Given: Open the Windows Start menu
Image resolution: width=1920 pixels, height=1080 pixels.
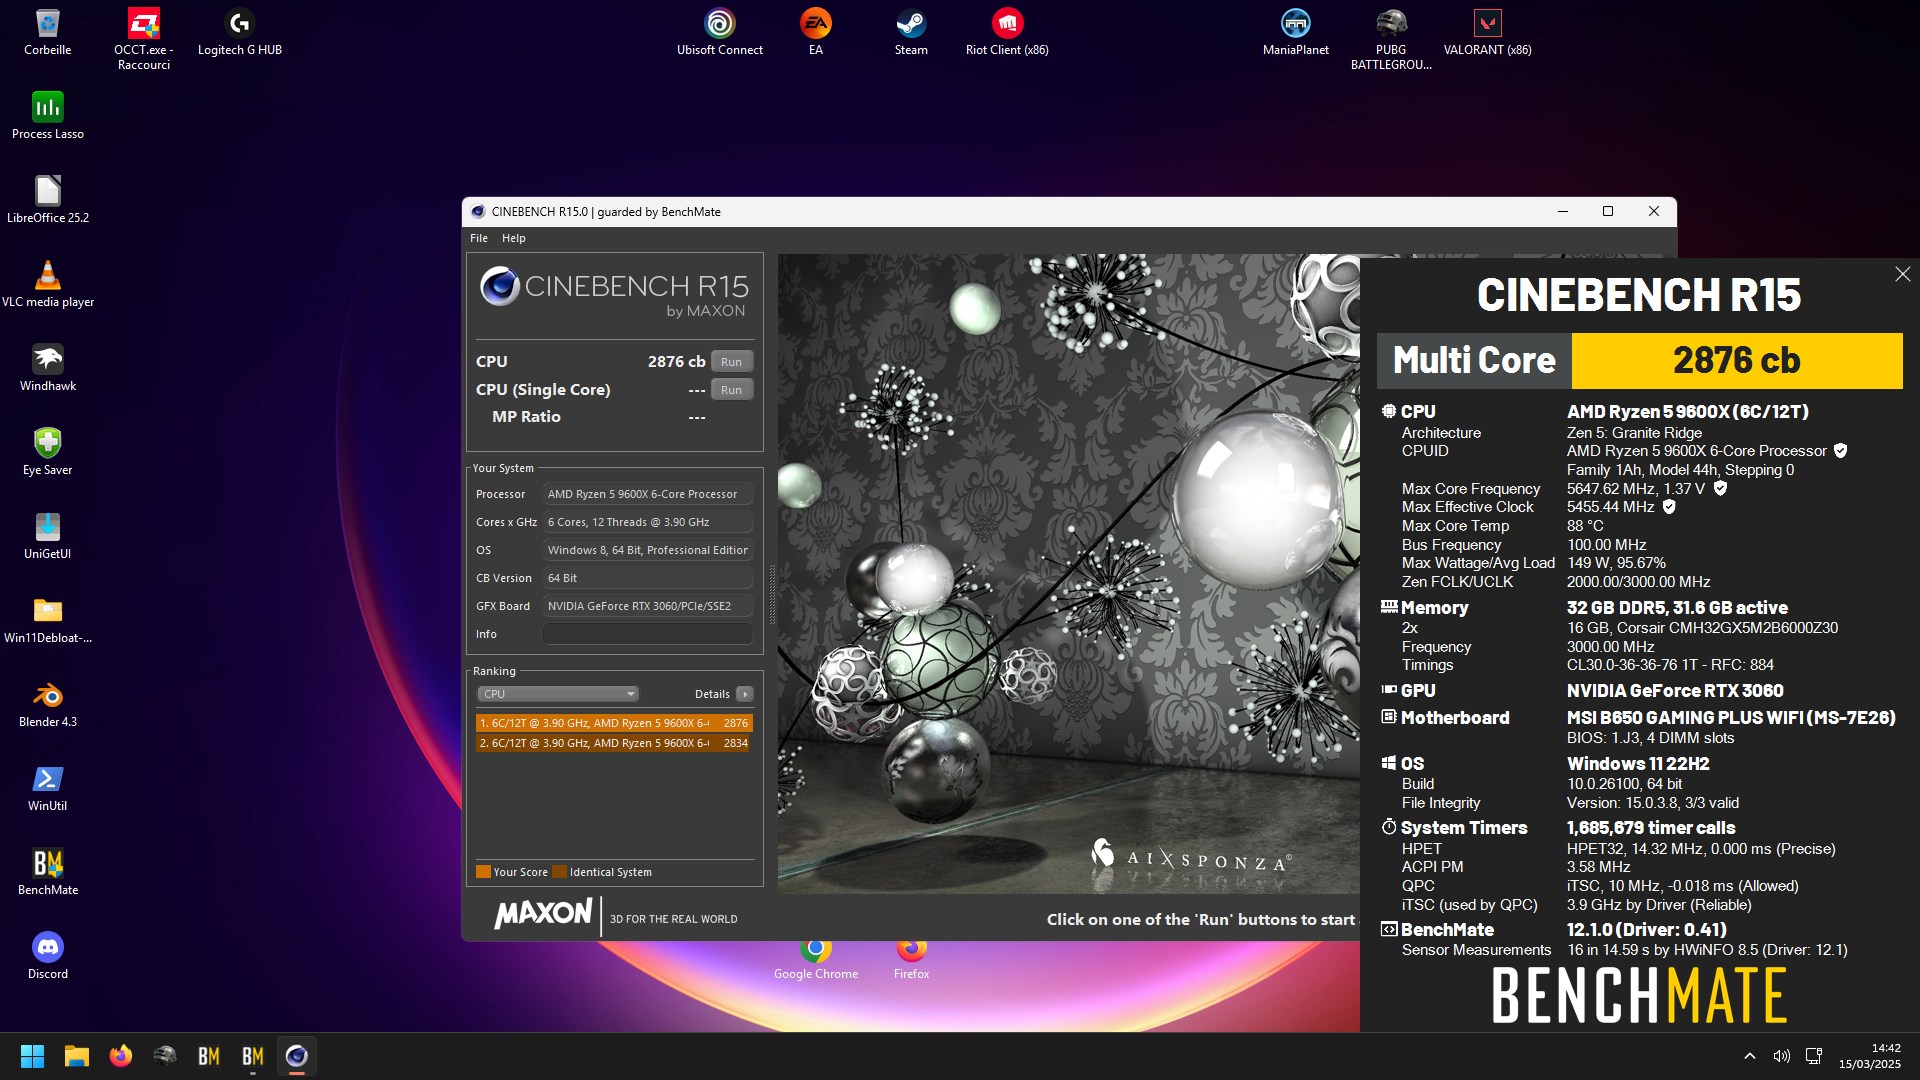Looking at the screenshot, I should 32,1056.
